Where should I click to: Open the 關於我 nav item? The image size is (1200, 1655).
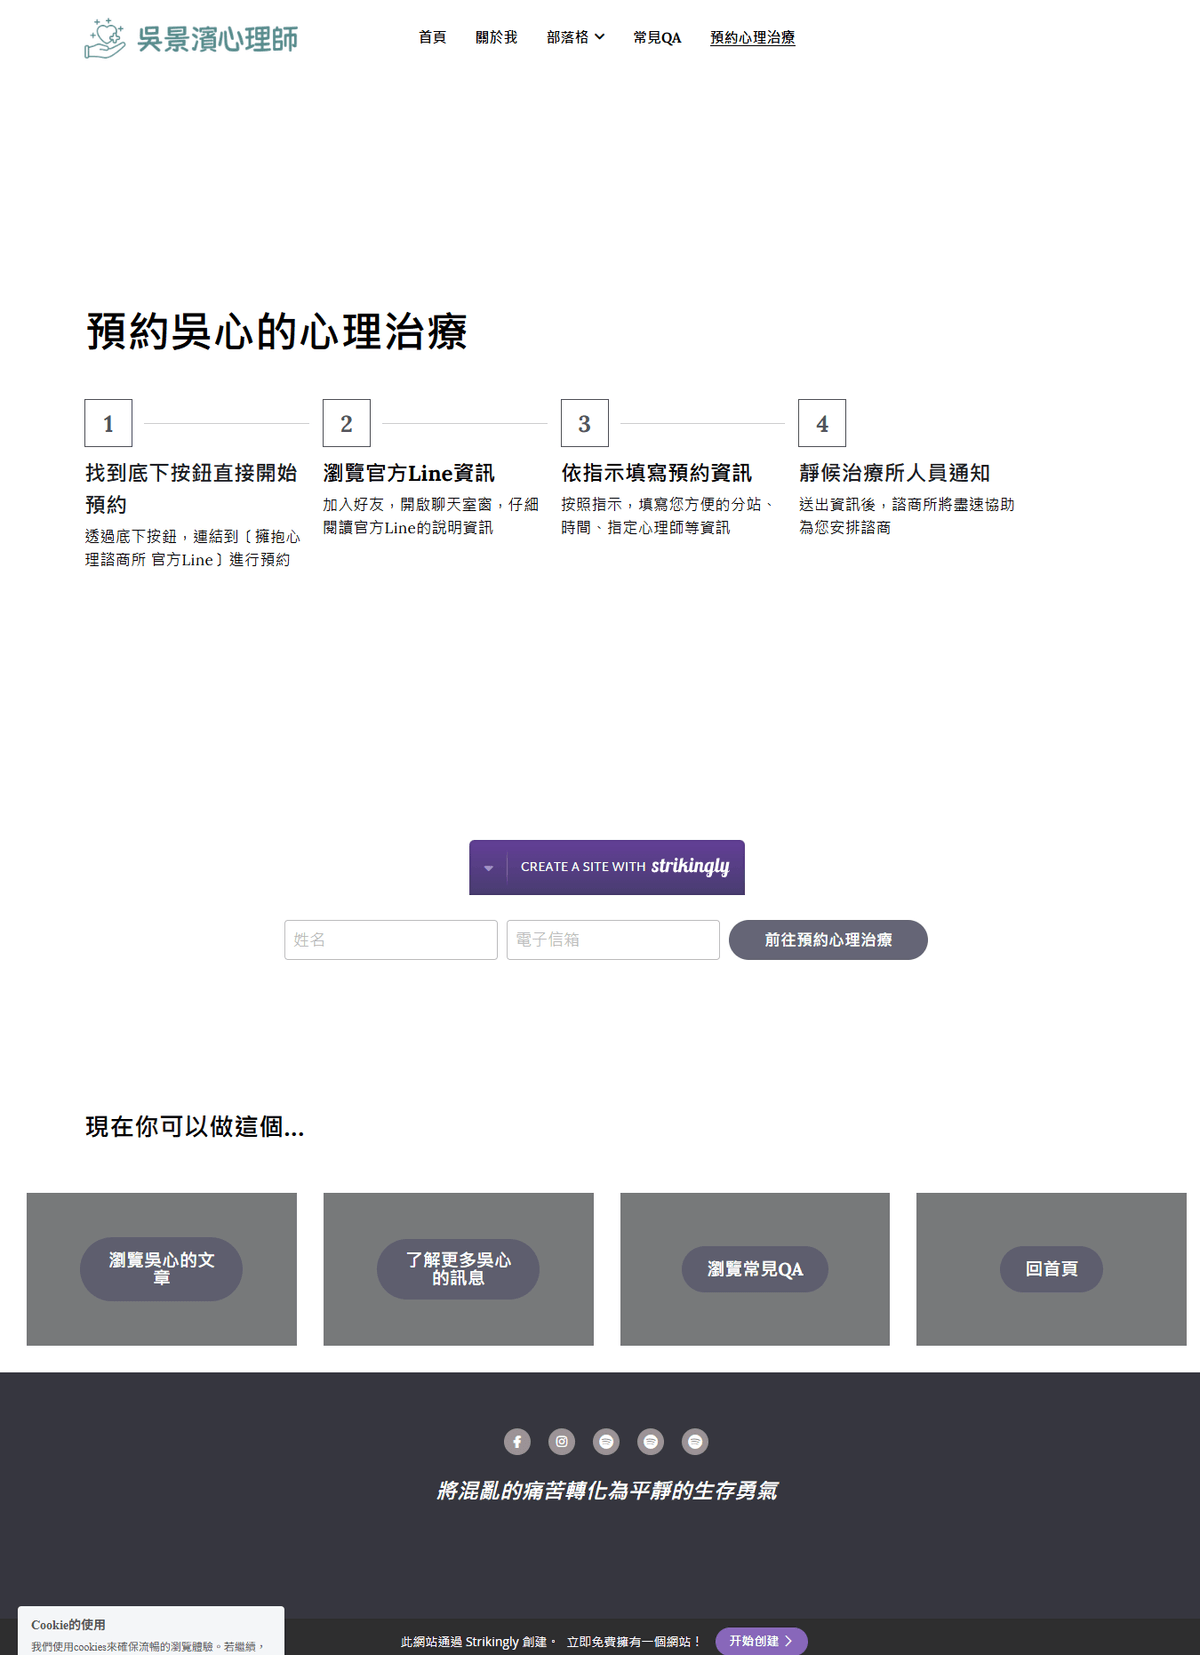496,37
